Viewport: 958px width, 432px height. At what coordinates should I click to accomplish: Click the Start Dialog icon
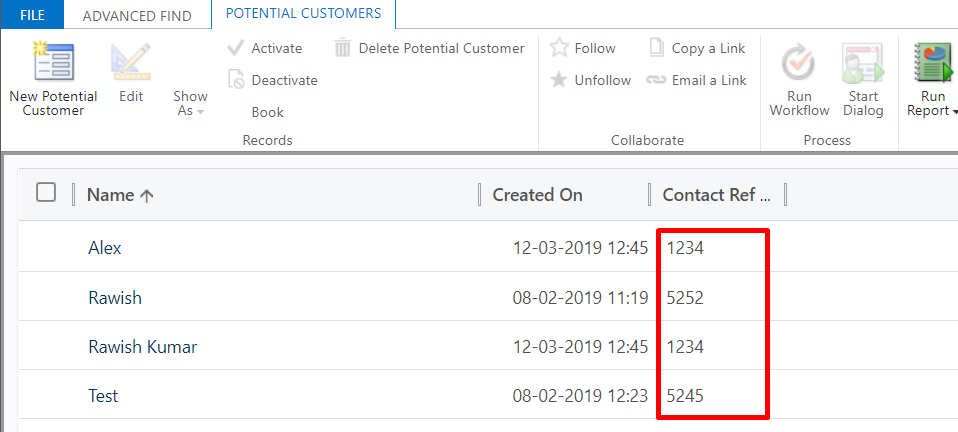click(862, 64)
